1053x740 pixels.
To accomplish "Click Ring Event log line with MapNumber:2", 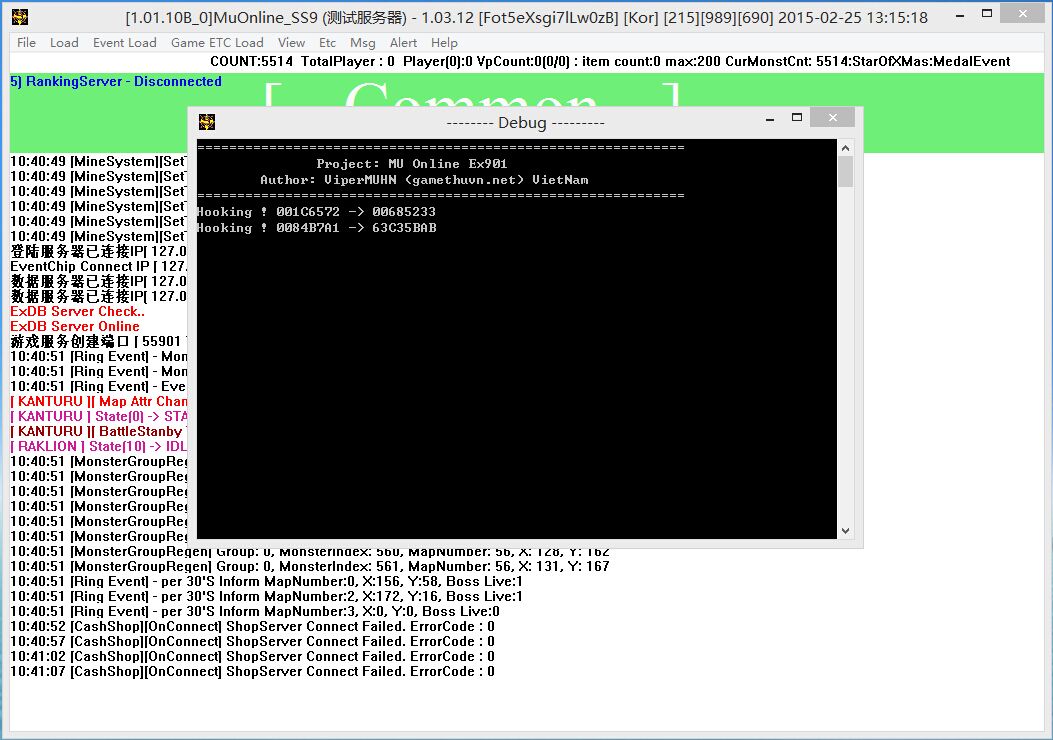I will [x=267, y=596].
